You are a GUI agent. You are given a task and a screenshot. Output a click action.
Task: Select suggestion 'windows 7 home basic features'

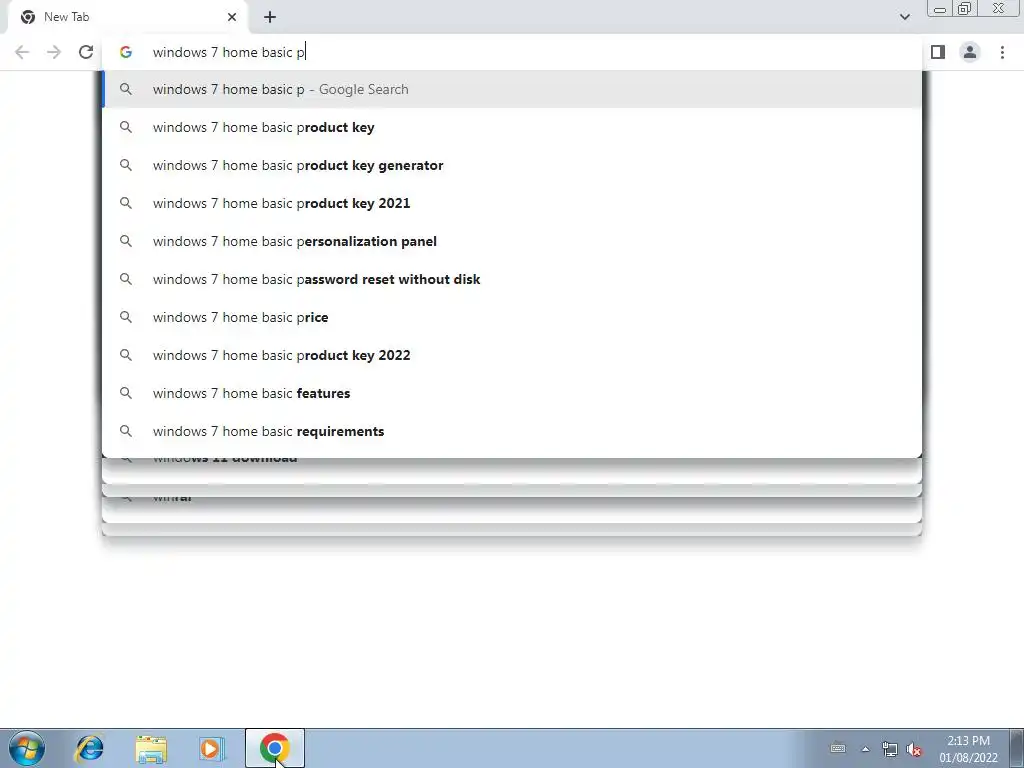click(512, 393)
